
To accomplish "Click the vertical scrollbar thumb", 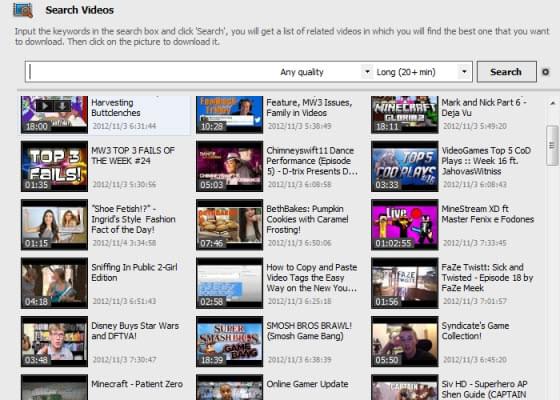I will pos(552,145).
